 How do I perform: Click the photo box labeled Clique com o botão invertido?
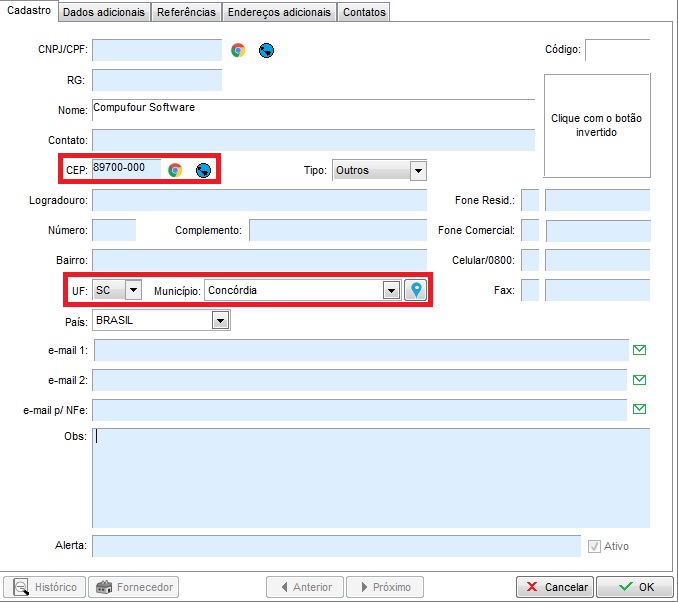pos(596,125)
